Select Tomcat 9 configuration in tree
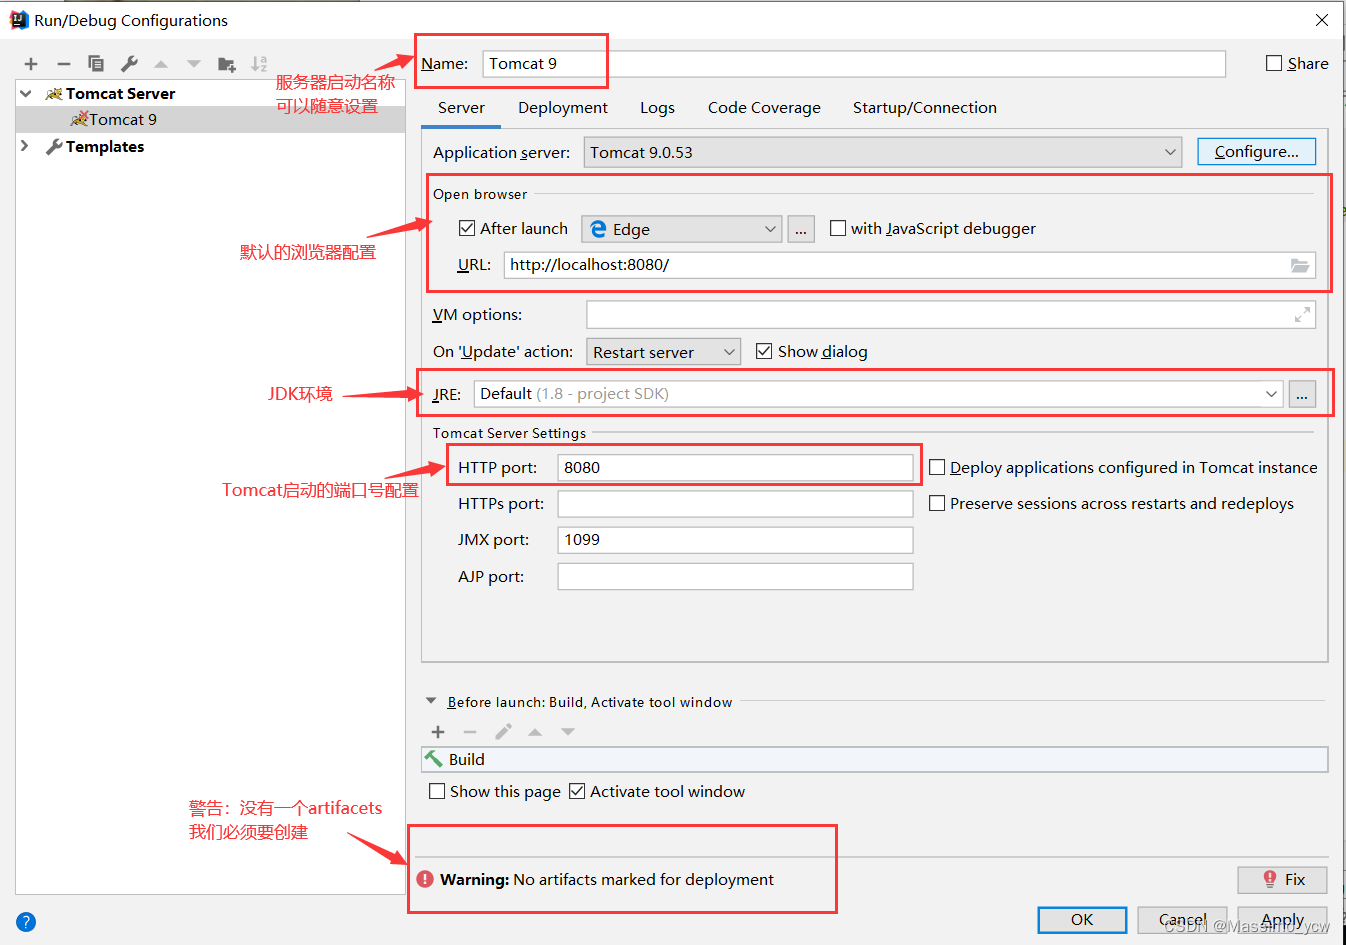The height and width of the screenshot is (945, 1346). [x=210, y=119]
